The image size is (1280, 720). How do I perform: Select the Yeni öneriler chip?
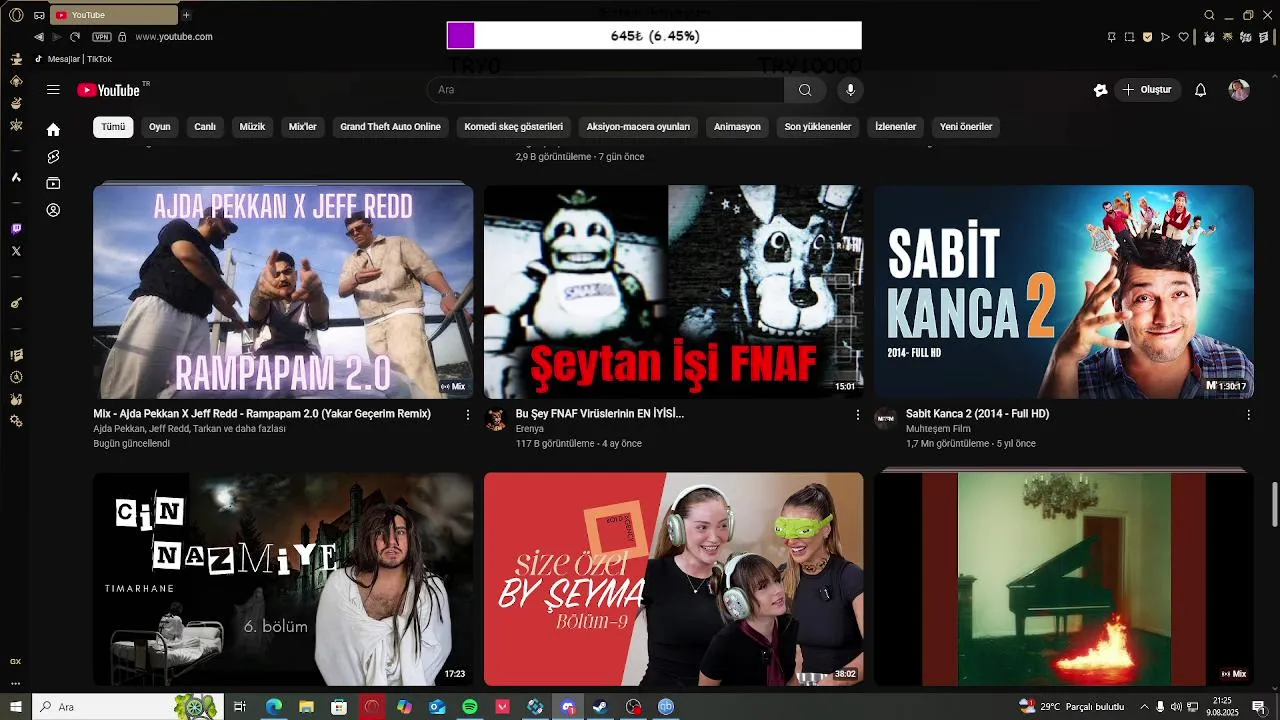[x=966, y=127]
